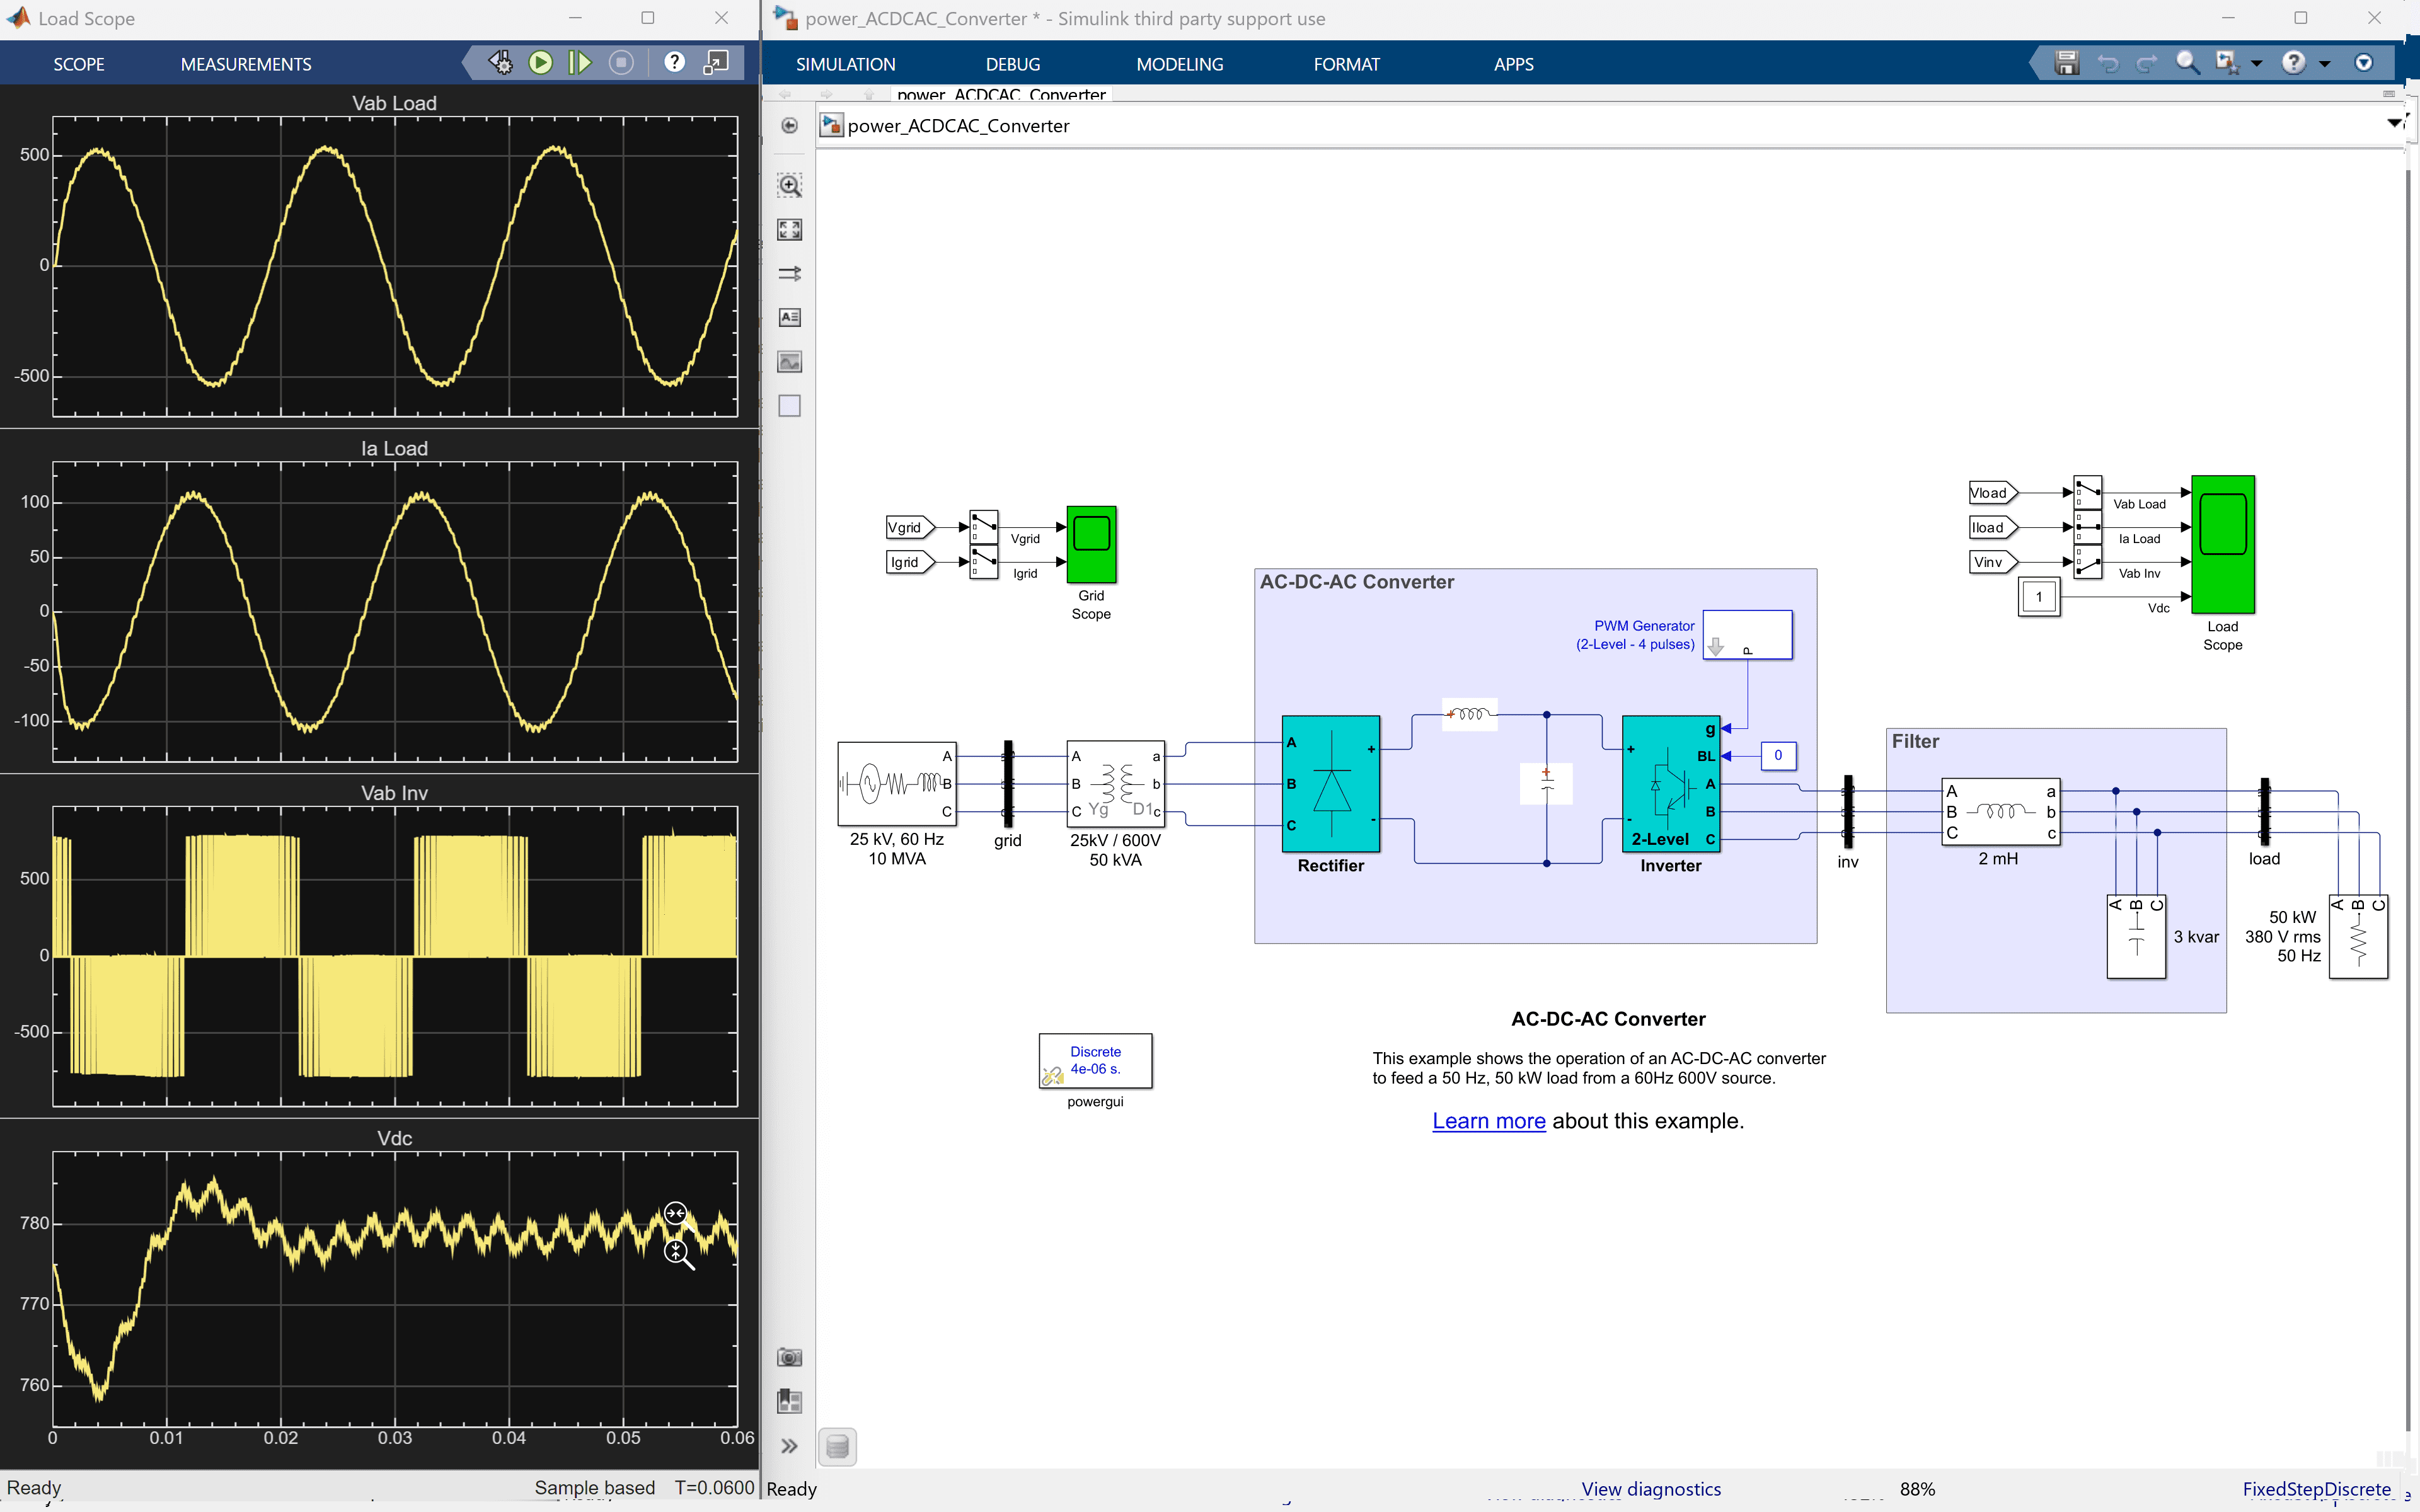Expand the double-arrow at palette bottom
This screenshot has width=2420, height=1512.
790,1445
